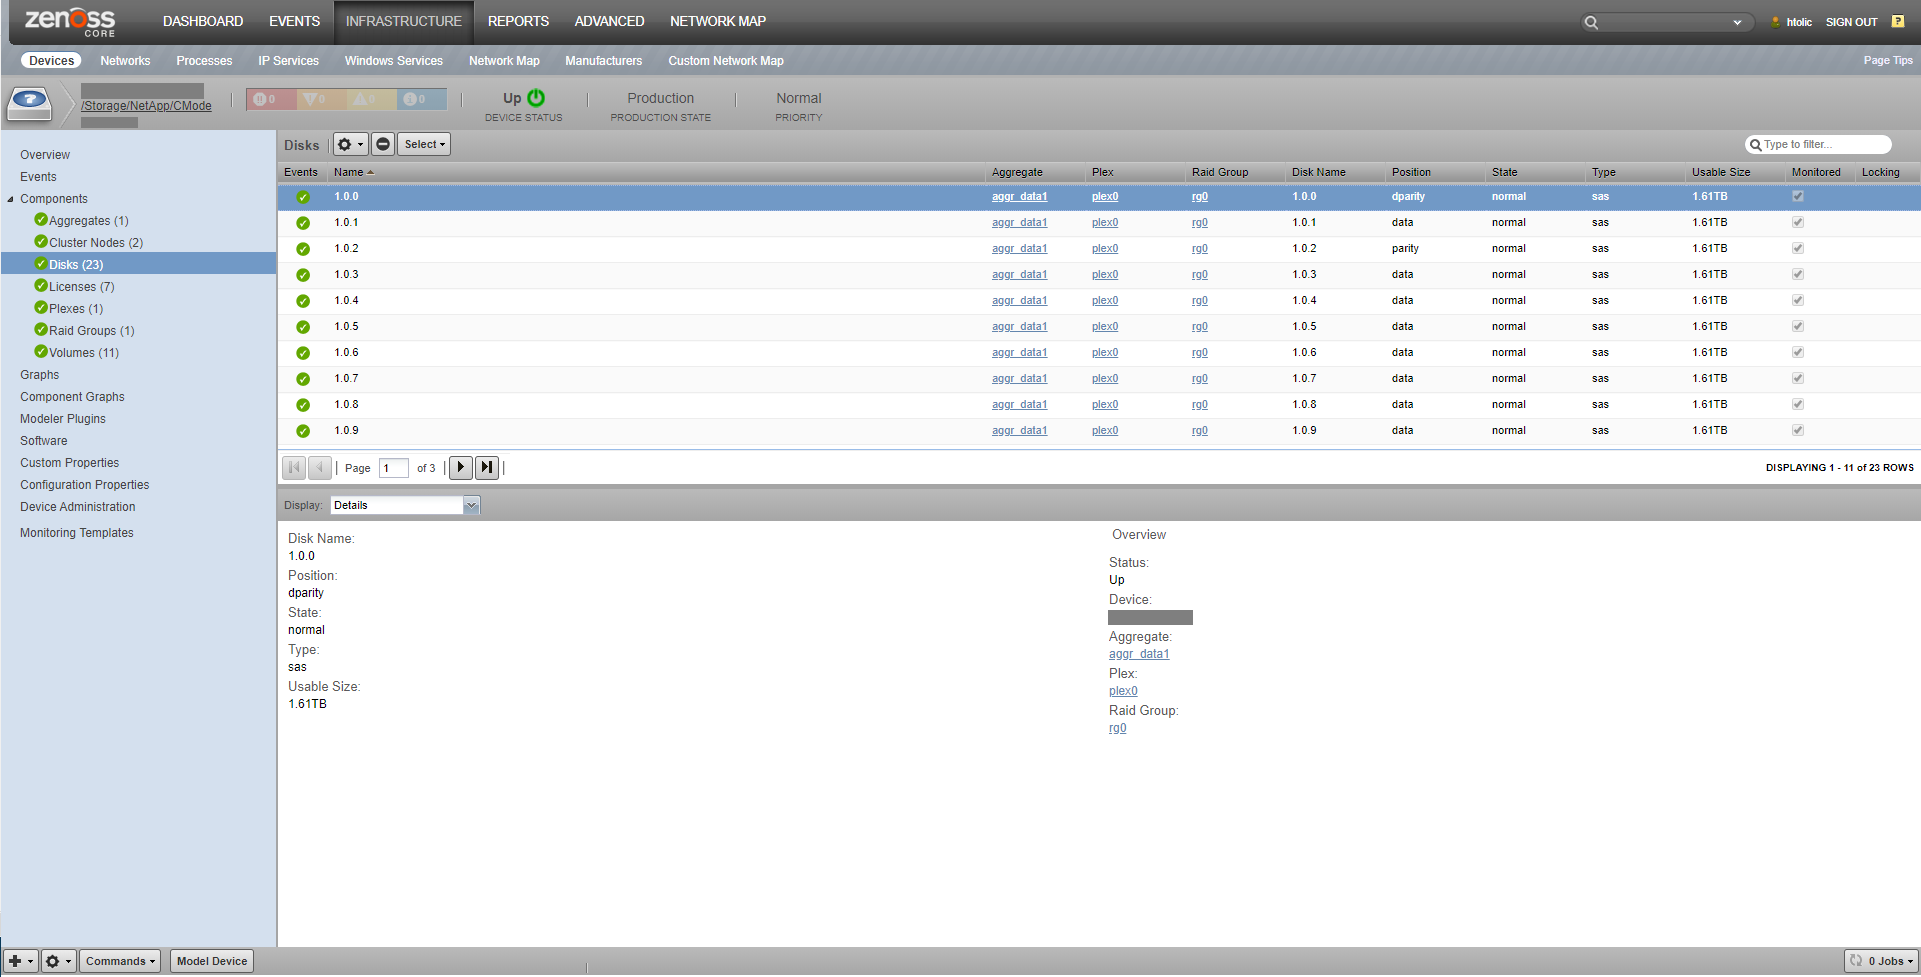
Task: Click the green status icon for disk 1.0.9
Action: click(x=303, y=431)
